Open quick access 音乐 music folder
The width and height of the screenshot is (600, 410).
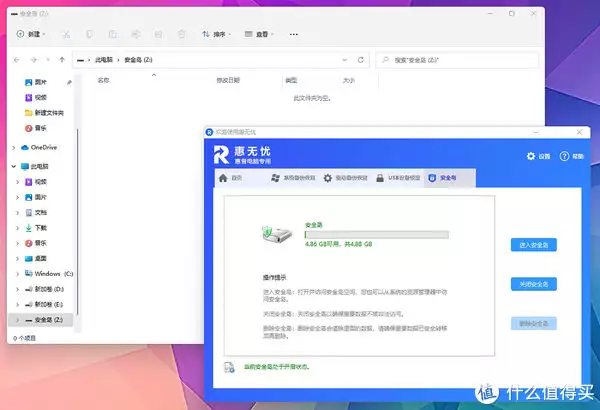coord(41,128)
